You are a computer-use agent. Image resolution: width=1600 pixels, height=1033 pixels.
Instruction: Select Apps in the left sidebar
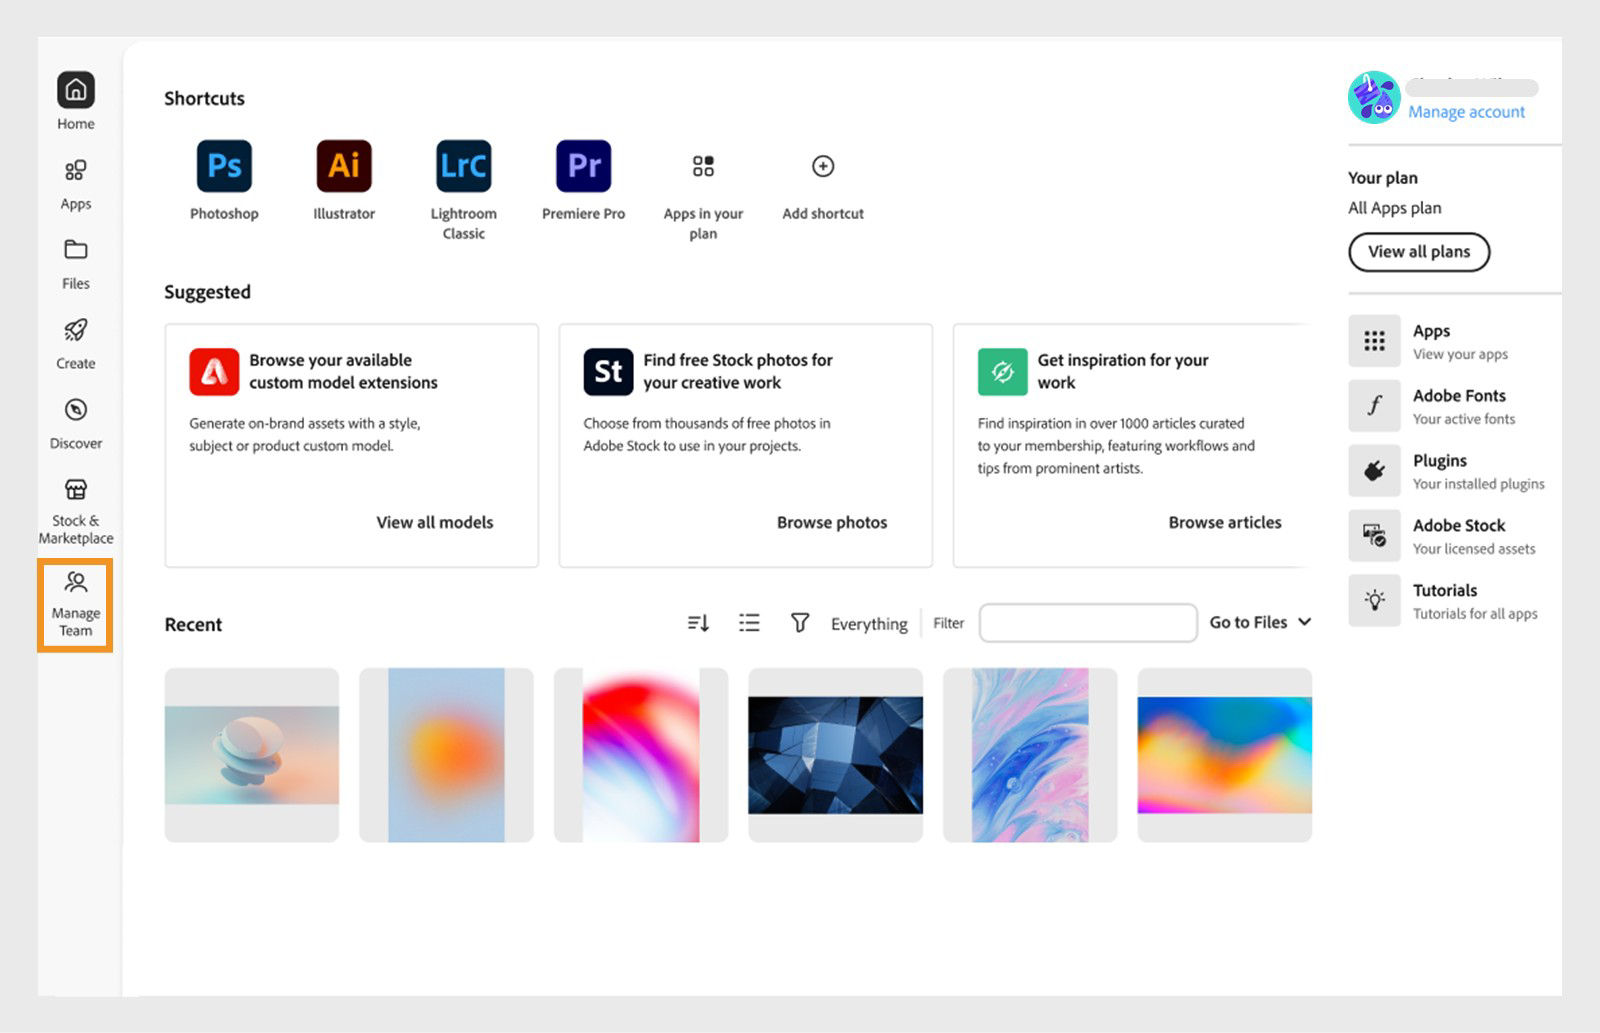point(76,185)
